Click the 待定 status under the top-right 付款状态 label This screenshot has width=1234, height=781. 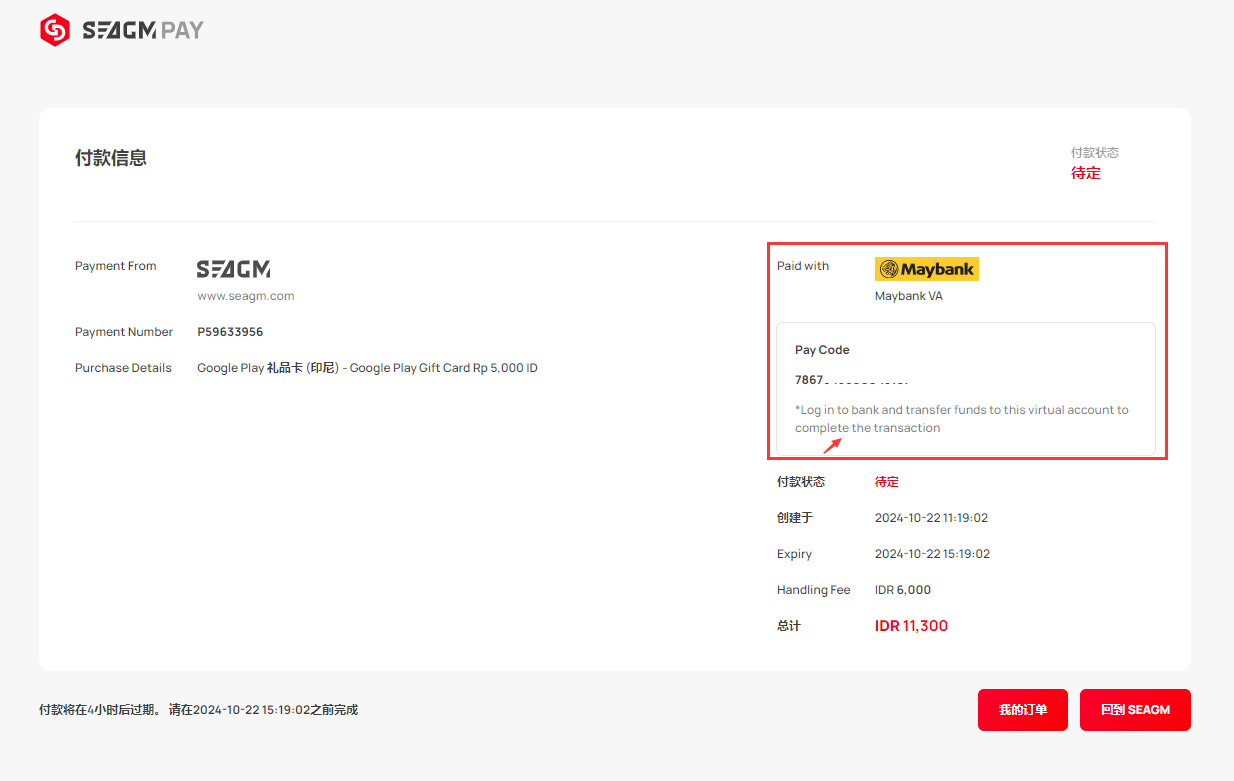tap(1086, 173)
